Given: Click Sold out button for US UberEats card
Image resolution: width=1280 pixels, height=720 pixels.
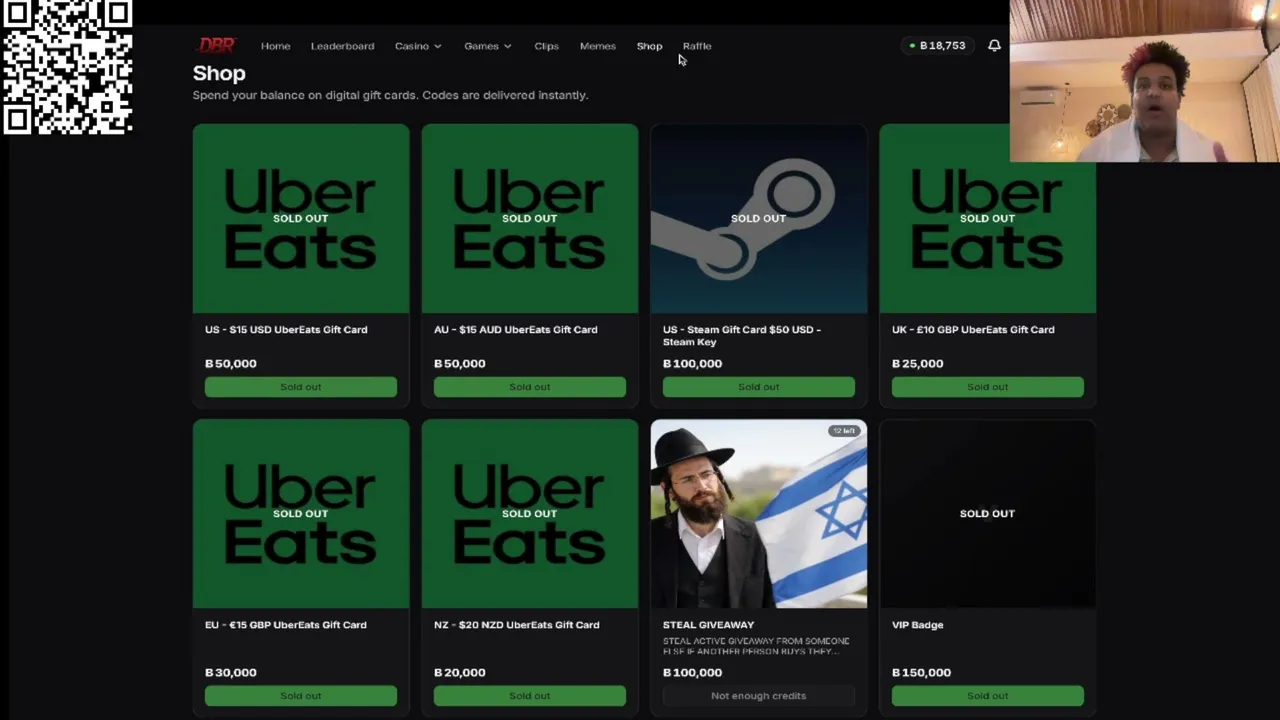Looking at the screenshot, I should (301, 387).
